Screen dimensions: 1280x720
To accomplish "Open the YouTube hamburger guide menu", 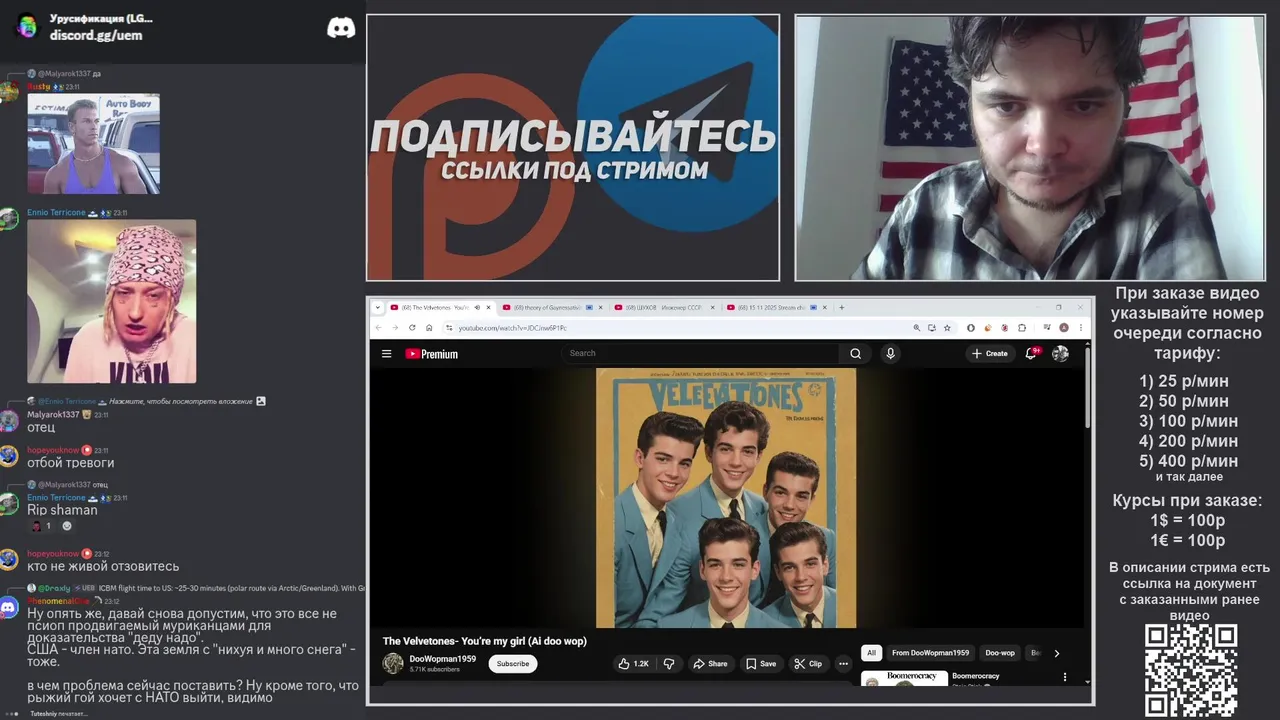I will 386,353.
